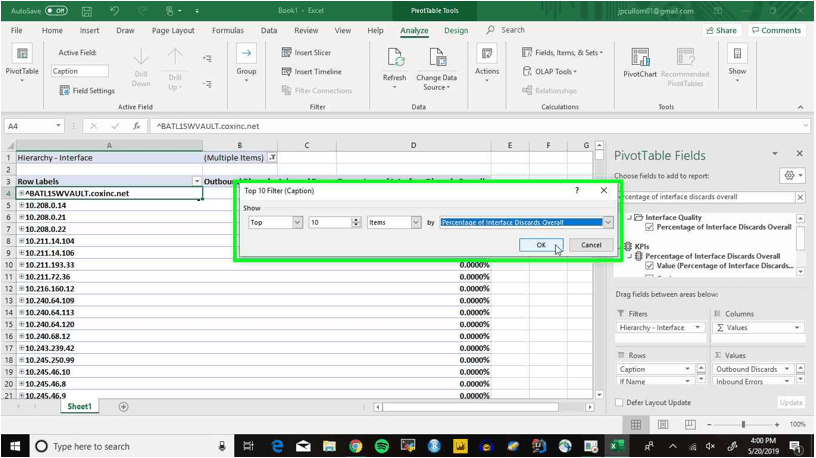Uncheck Percentage of Interface Discards Overall under Interface Quality
Viewport: 816px width, 458px height.
(x=649, y=227)
